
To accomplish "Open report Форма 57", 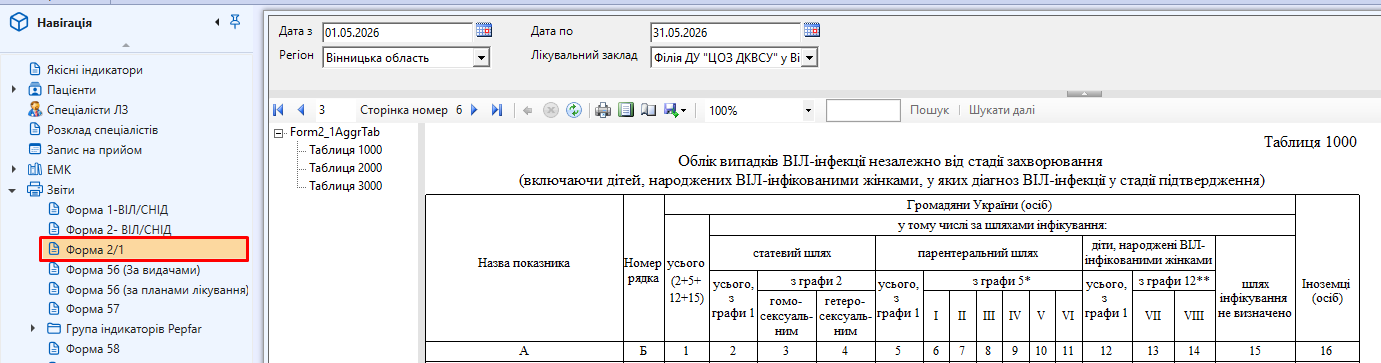I will pyautogui.click(x=92, y=309).
